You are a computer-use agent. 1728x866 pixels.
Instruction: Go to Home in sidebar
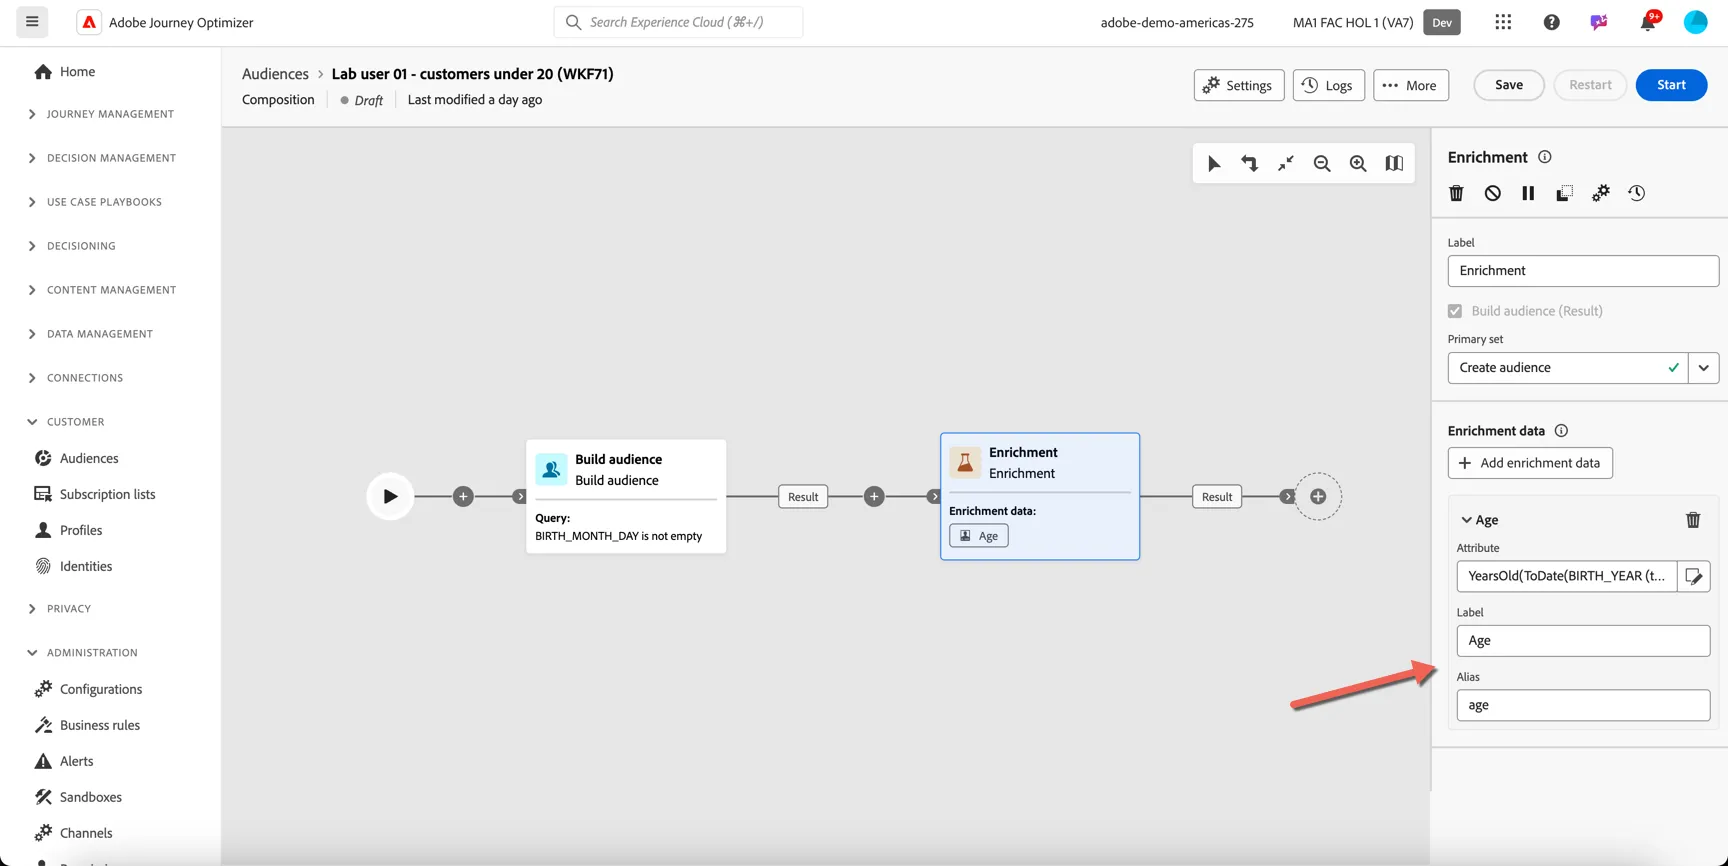click(77, 72)
